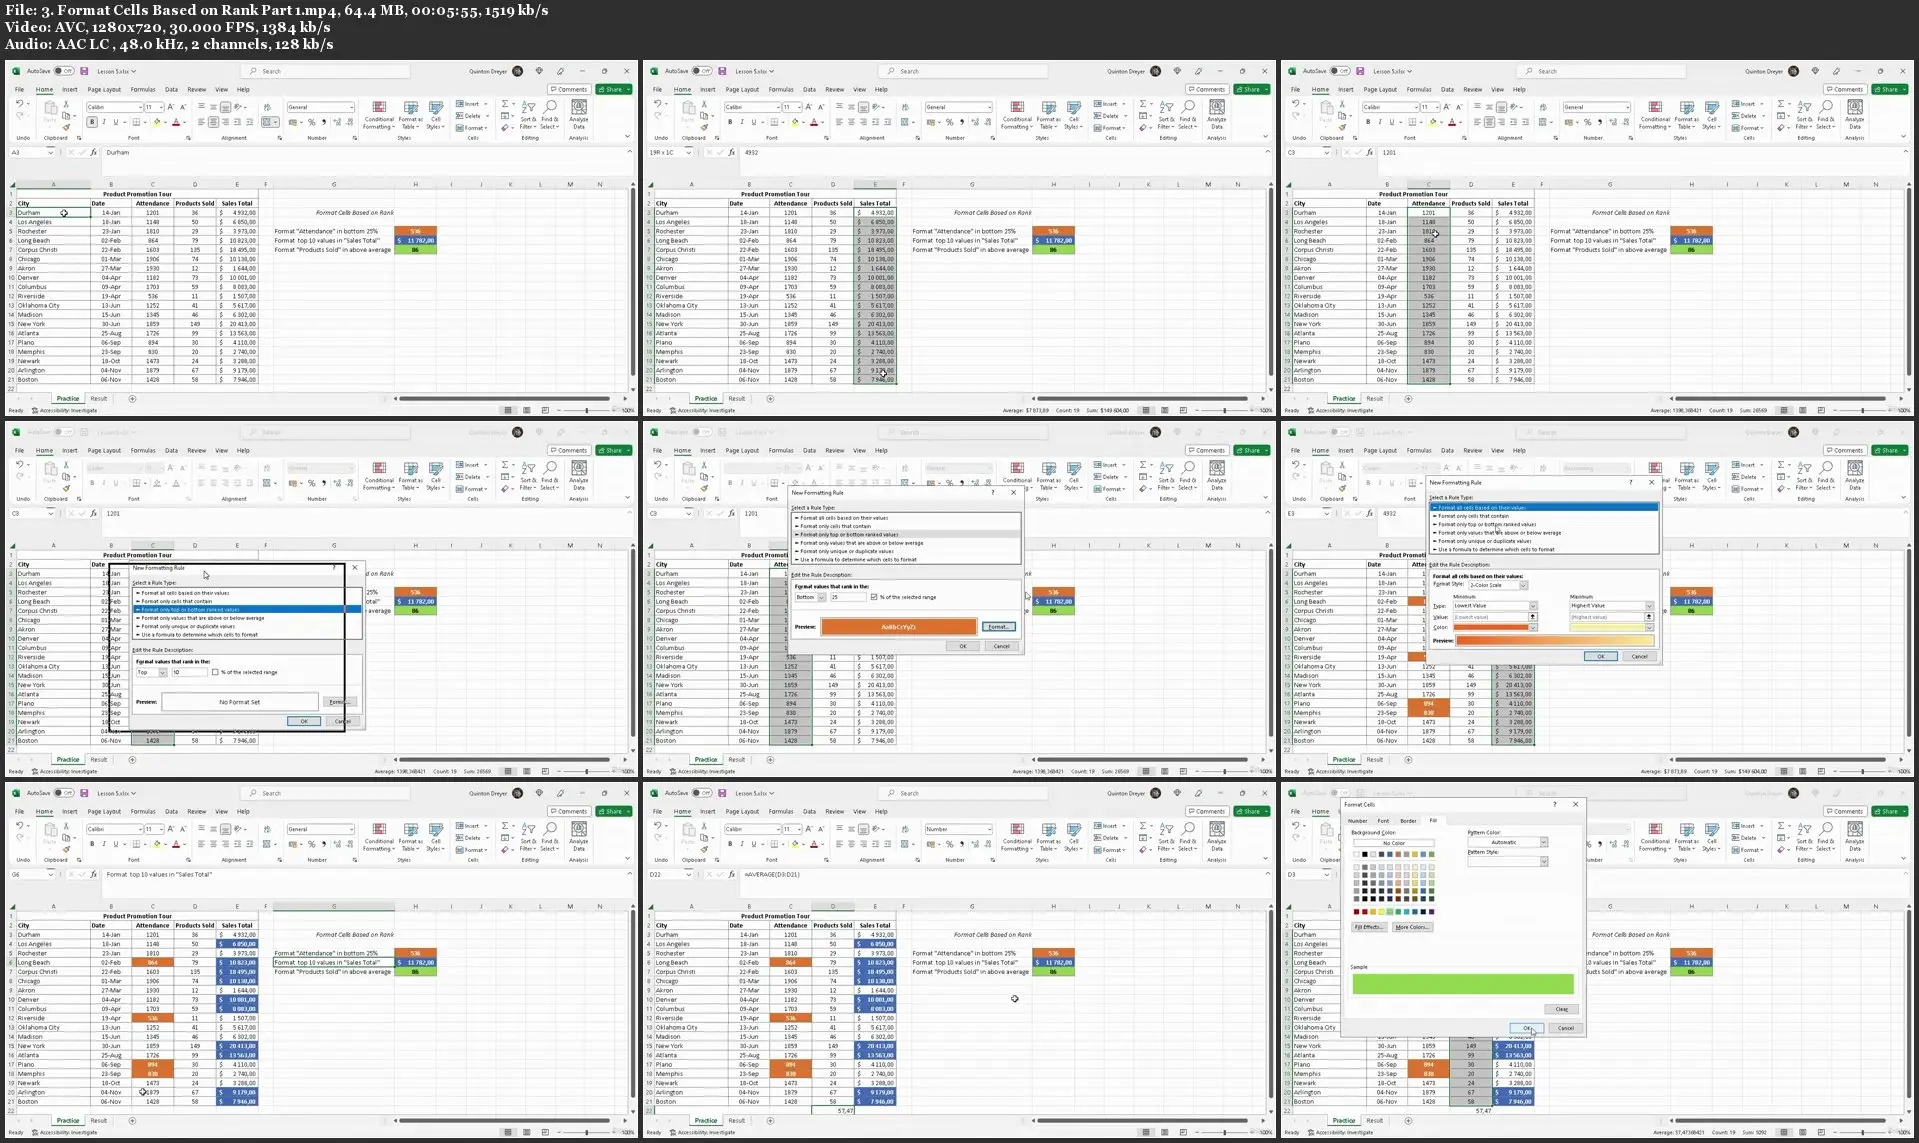Click Undo arrow in the G6 frame

19,826
